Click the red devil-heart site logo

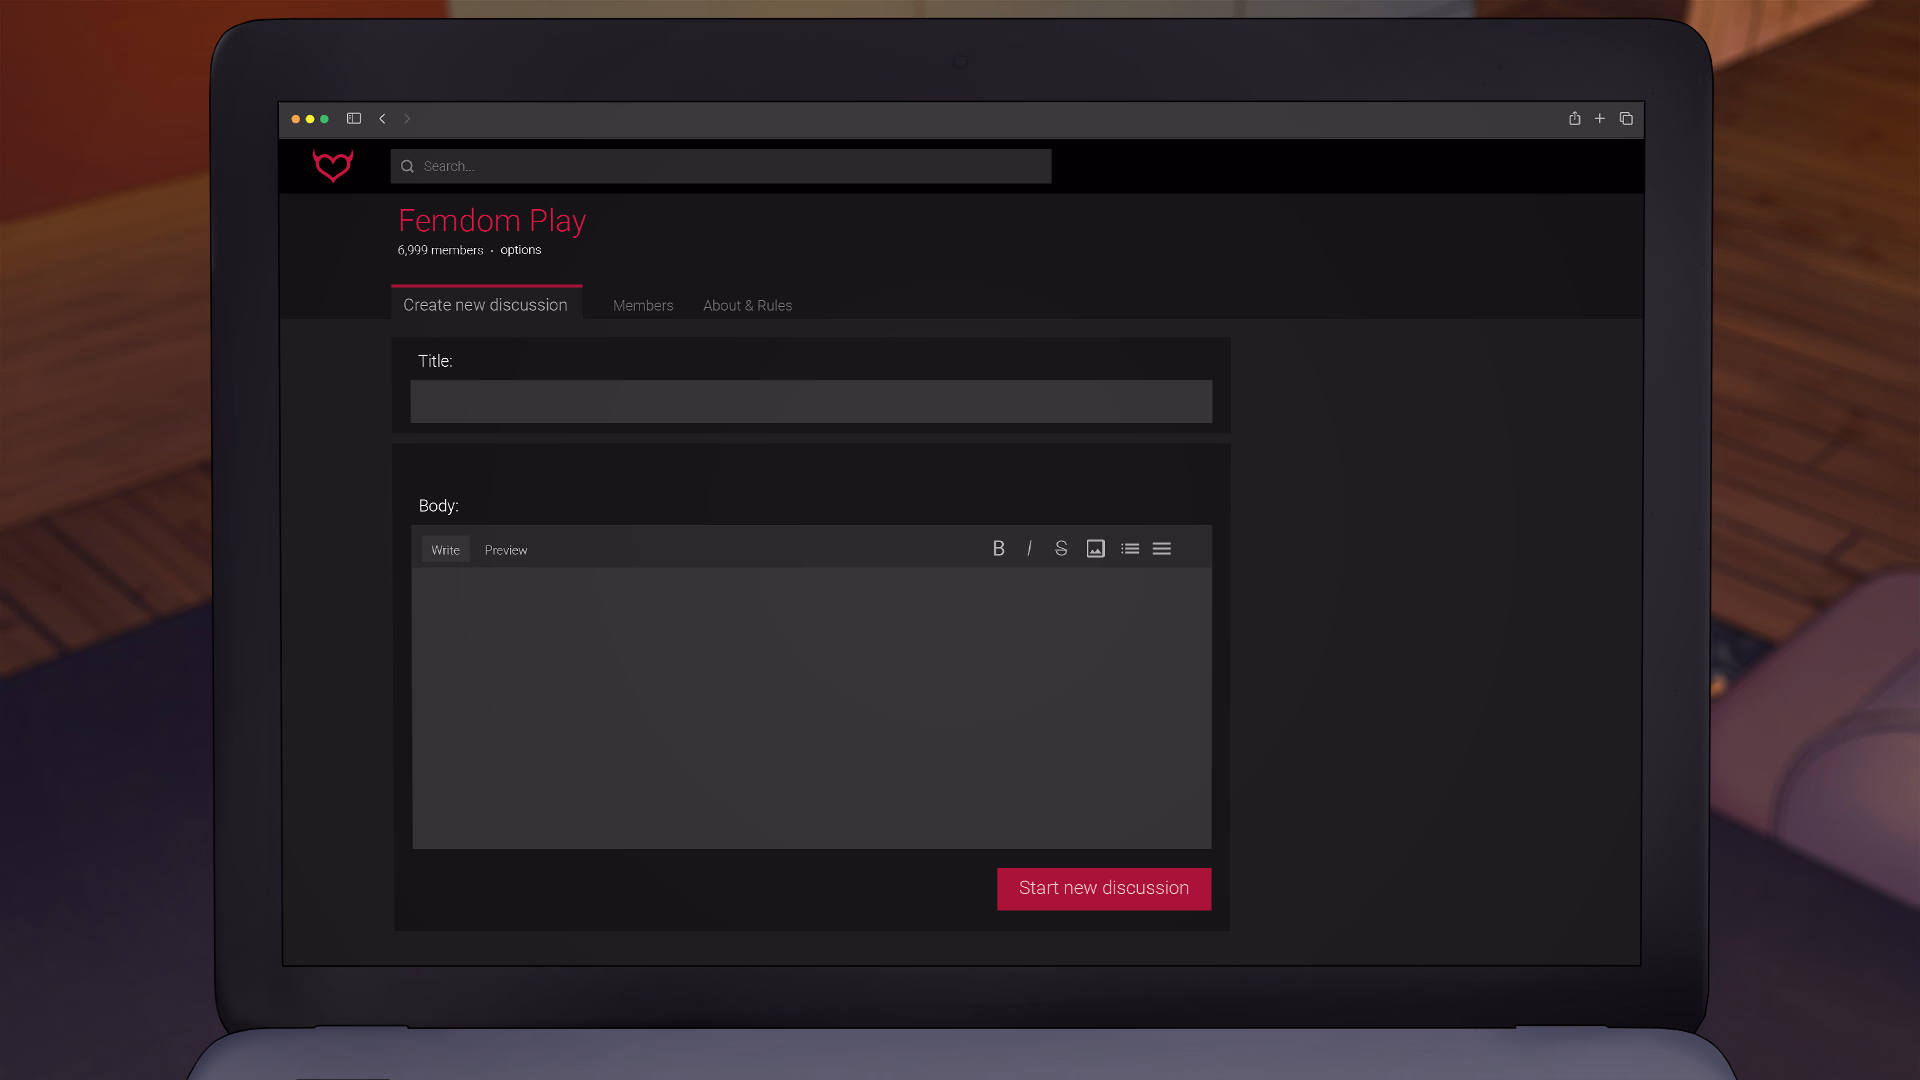(333, 165)
